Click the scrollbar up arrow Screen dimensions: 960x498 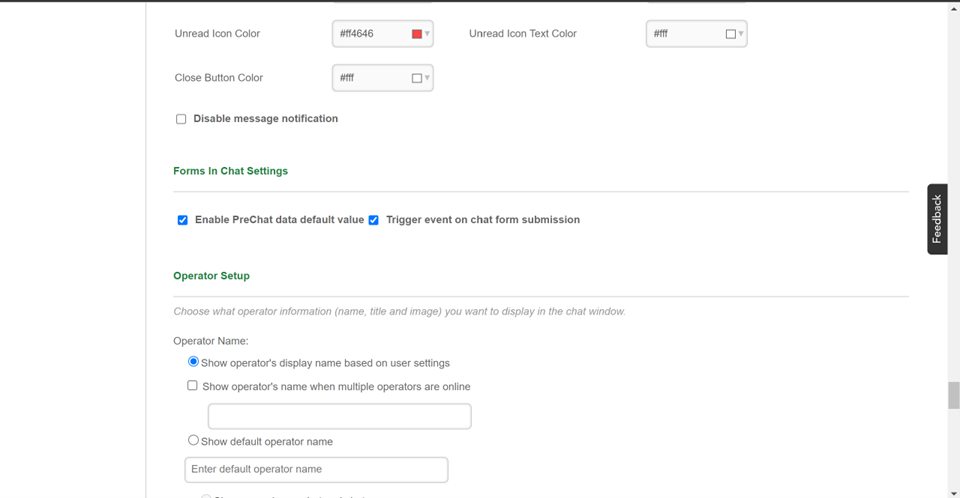point(954,8)
